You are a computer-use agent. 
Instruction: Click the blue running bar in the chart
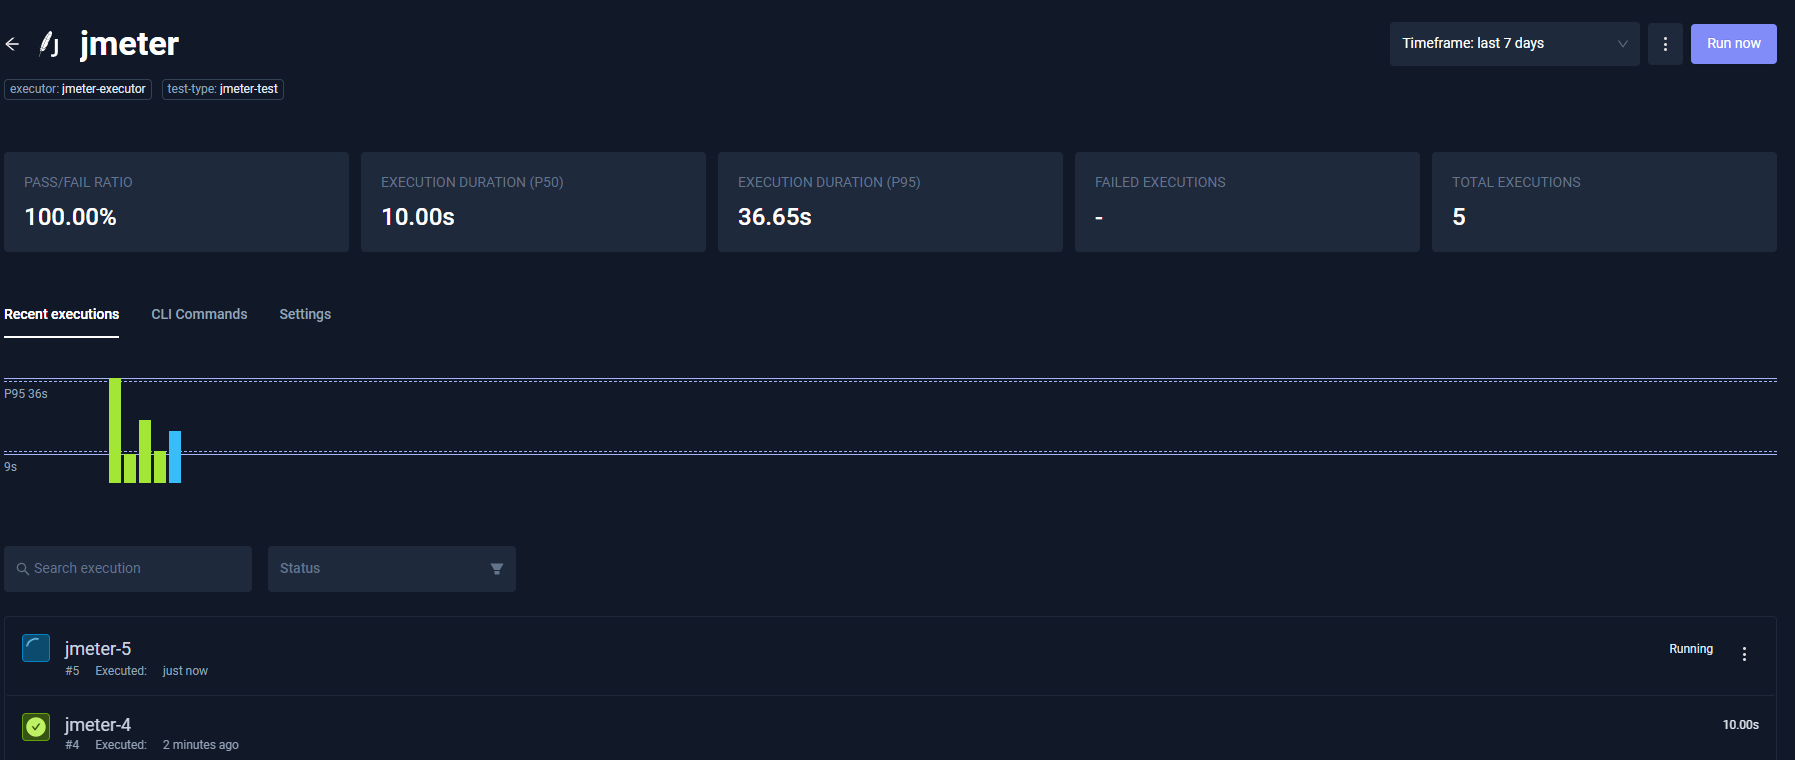point(175,457)
